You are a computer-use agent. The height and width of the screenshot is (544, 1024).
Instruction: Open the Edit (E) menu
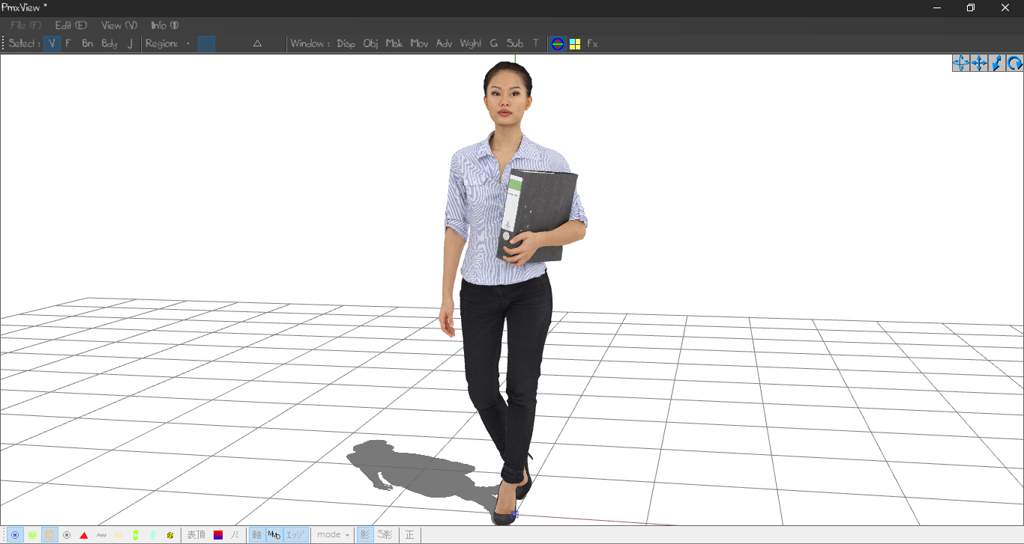71,25
